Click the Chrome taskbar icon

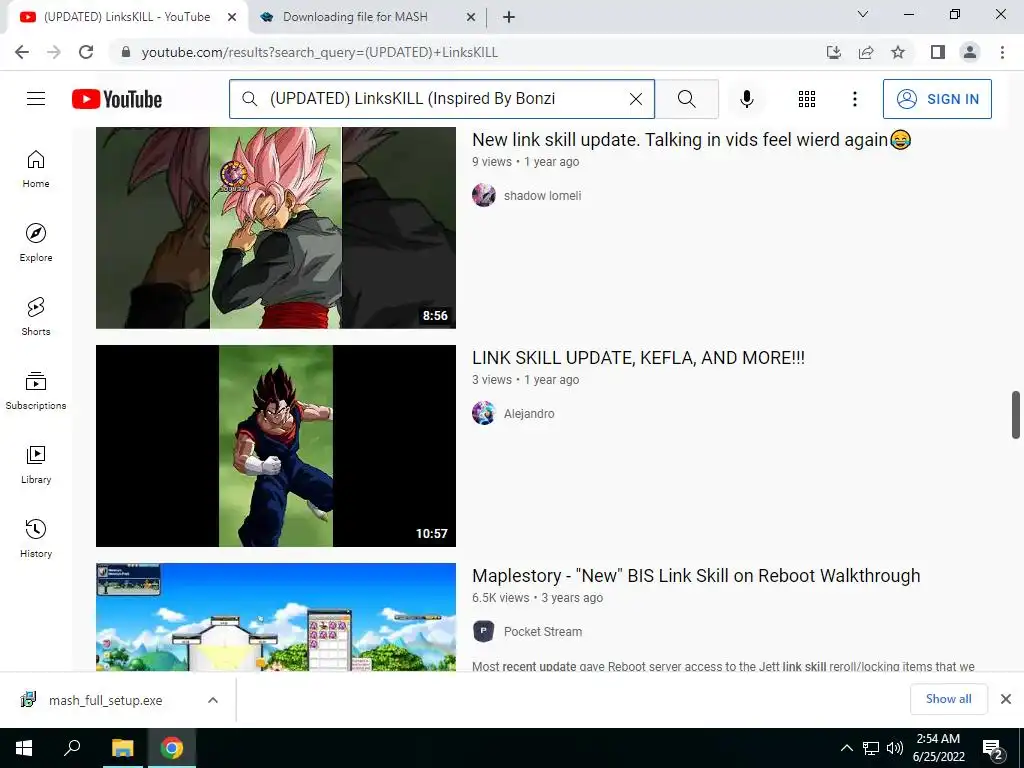[x=172, y=748]
